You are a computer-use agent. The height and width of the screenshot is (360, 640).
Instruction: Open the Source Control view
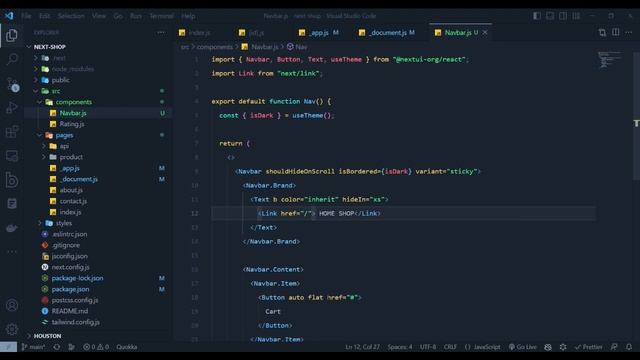click(x=12, y=84)
